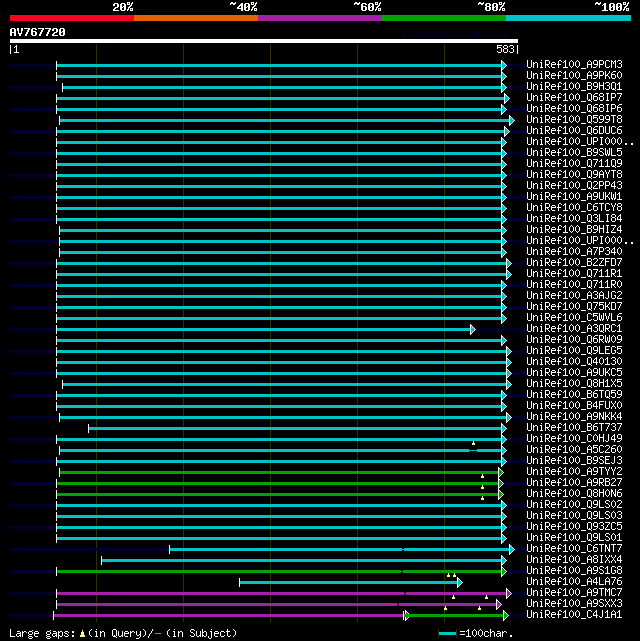Click the UniRef100_Q6RW09 label
The image size is (640, 641).
point(574,340)
